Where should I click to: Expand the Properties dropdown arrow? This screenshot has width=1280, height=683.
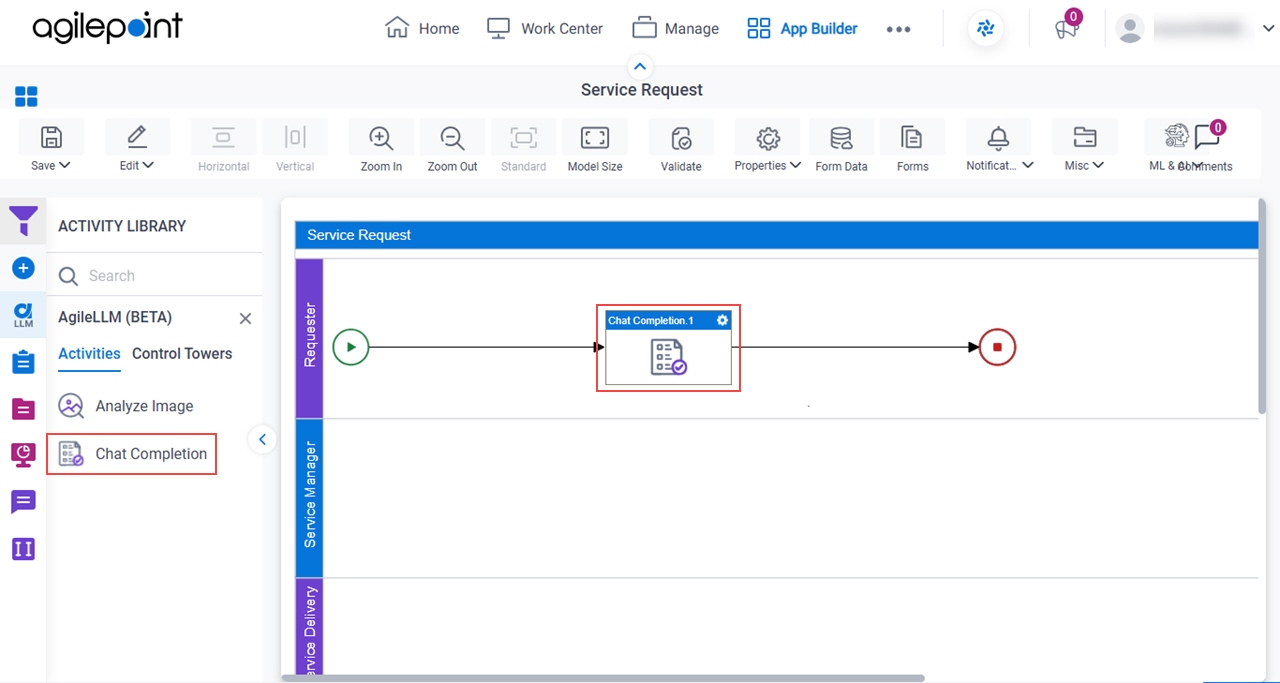tap(795, 166)
